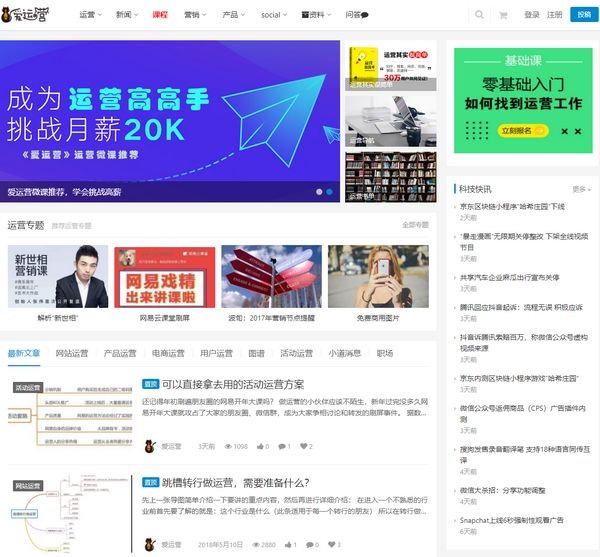The width and height of the screenshot is (600, 557).
Task: Favorite the 活动运营方案 article heart icon
Action: (304, 446)
